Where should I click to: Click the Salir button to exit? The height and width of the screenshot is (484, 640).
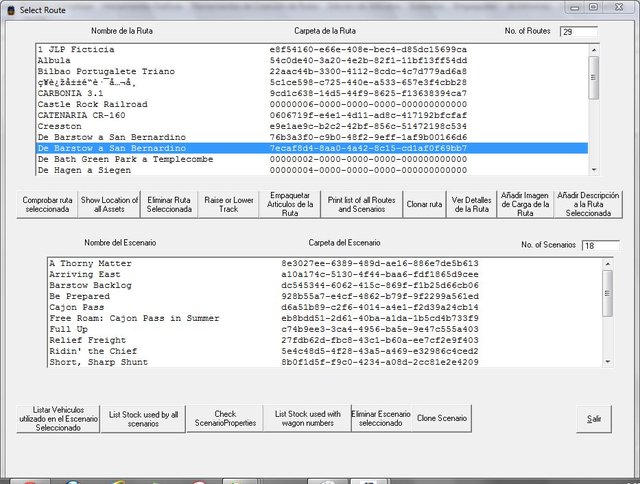click(x=594, y=419)
